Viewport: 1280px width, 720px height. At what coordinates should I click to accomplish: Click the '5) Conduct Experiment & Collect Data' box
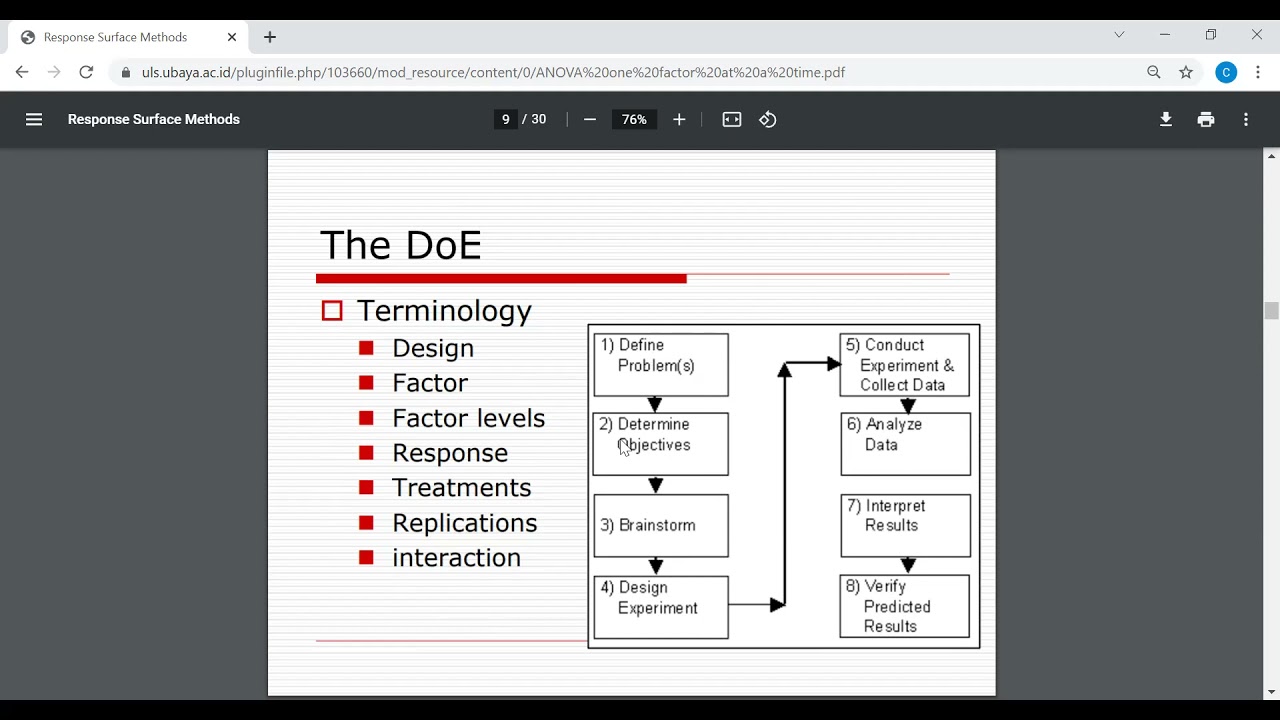(905, 365)
